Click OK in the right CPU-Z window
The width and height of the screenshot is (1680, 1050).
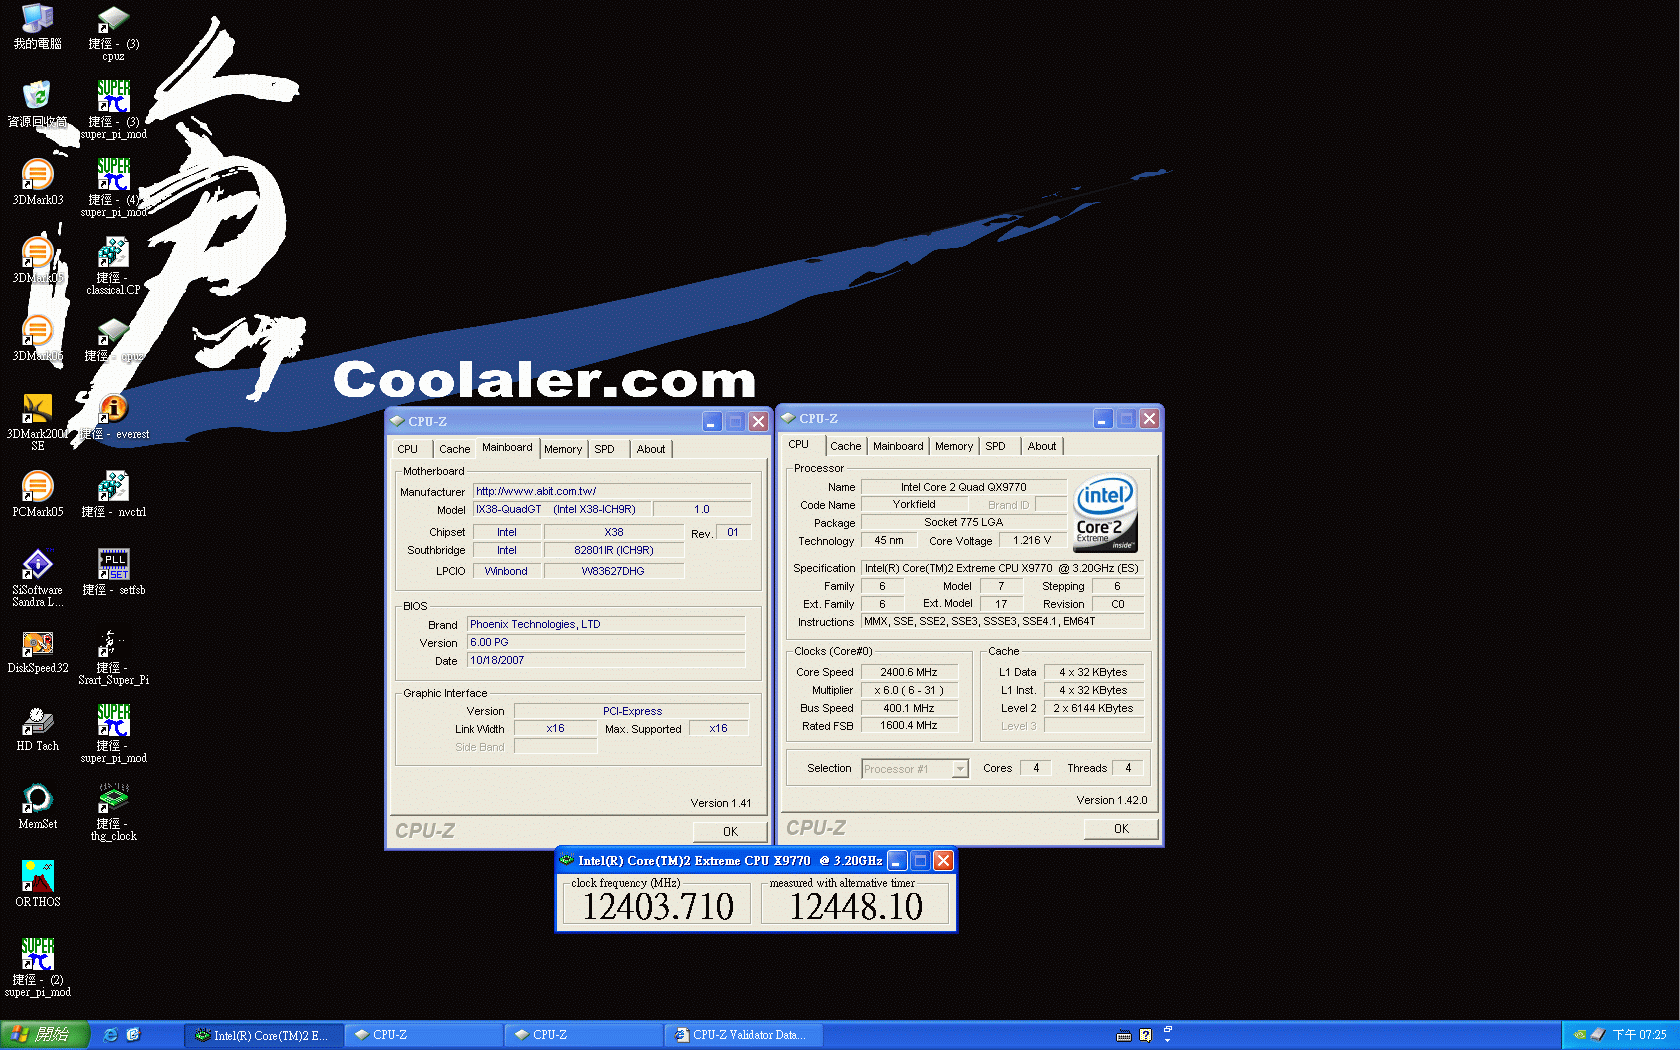pos(1121,829)
